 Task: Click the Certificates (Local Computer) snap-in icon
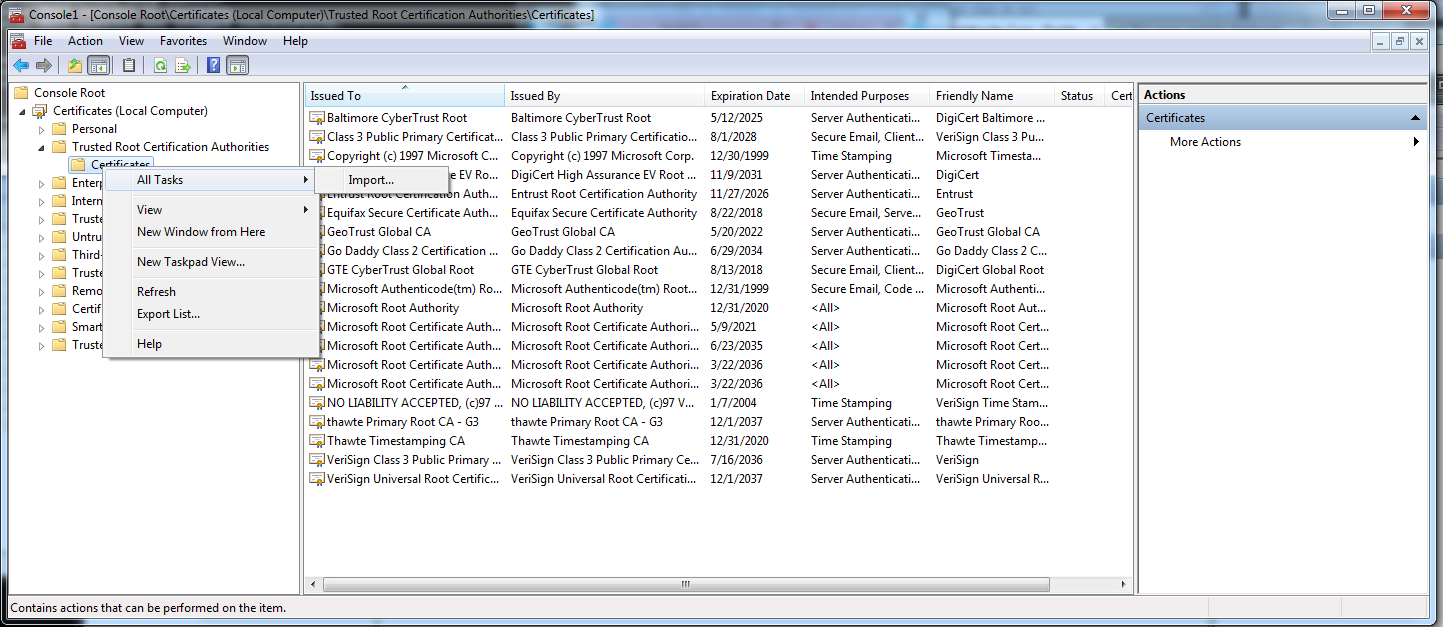point(41,111)
